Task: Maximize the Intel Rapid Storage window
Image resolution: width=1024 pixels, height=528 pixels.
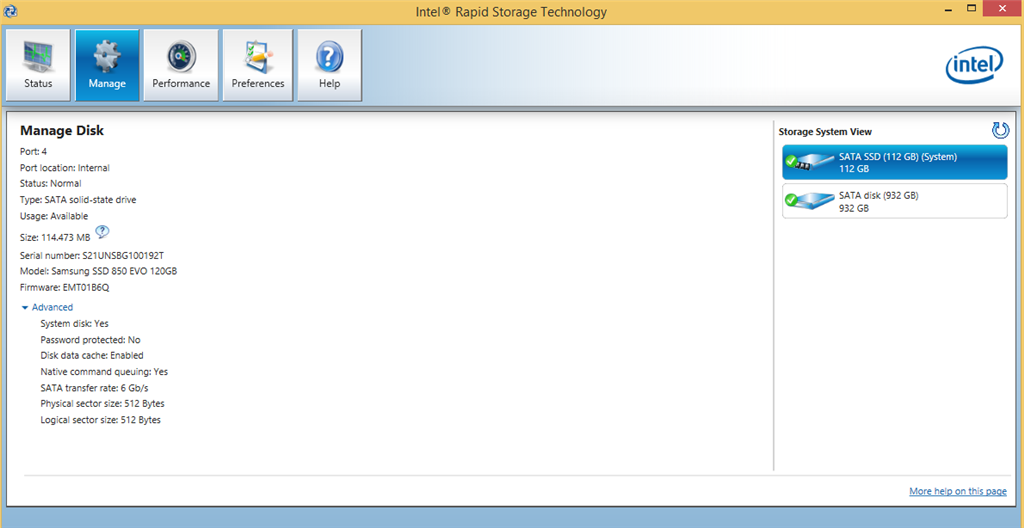Action: pos(971,8)
